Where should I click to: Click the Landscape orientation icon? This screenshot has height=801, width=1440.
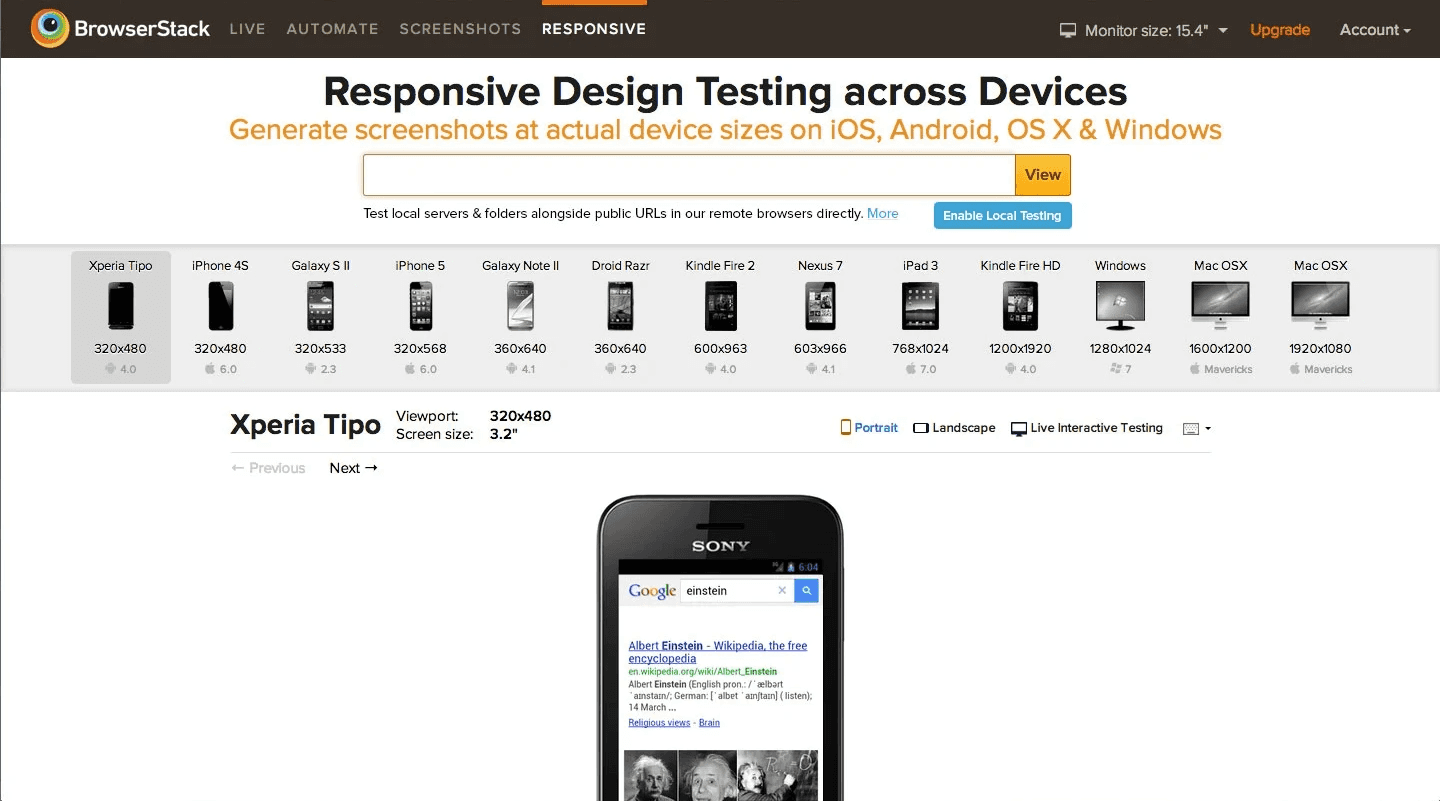point(921,428)
